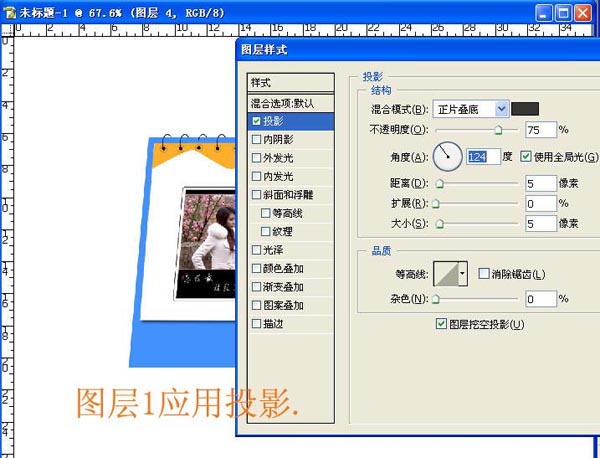Click the Photoshop document icon in title bar
This screenshot has height=458, width=600.
[9, 13]
